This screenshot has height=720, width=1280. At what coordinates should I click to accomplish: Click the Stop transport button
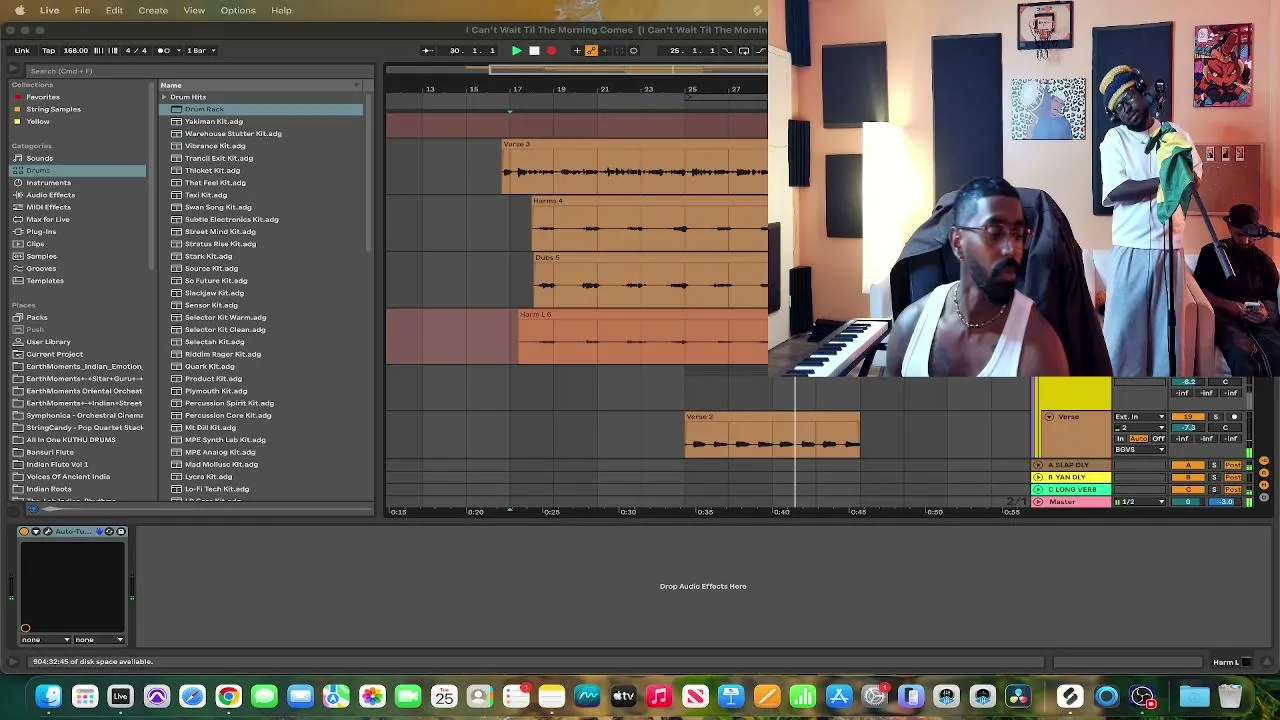tap(534, 51)
